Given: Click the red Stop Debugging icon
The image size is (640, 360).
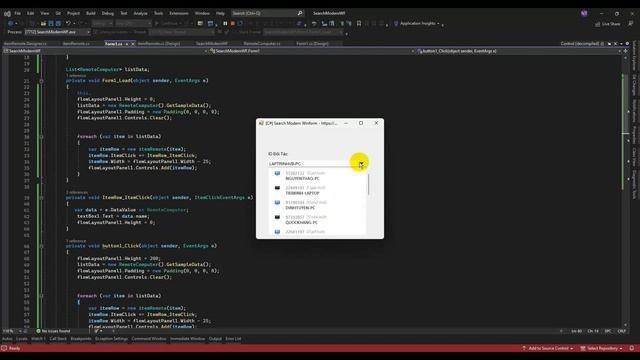Looking at the screenshot, I should [233, 24].
